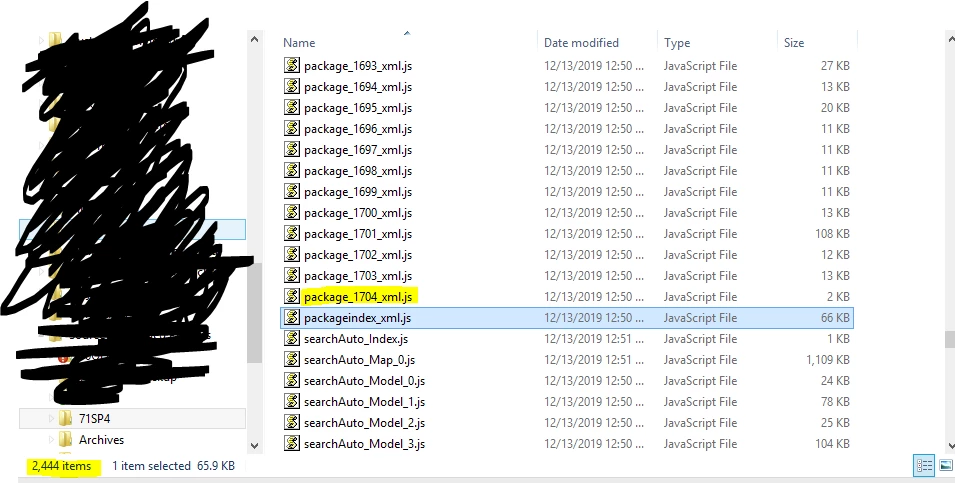The image size is (955, 483).
Task: Select file name searchAuto_Model_0.js
Action: (x=364, y=381)
